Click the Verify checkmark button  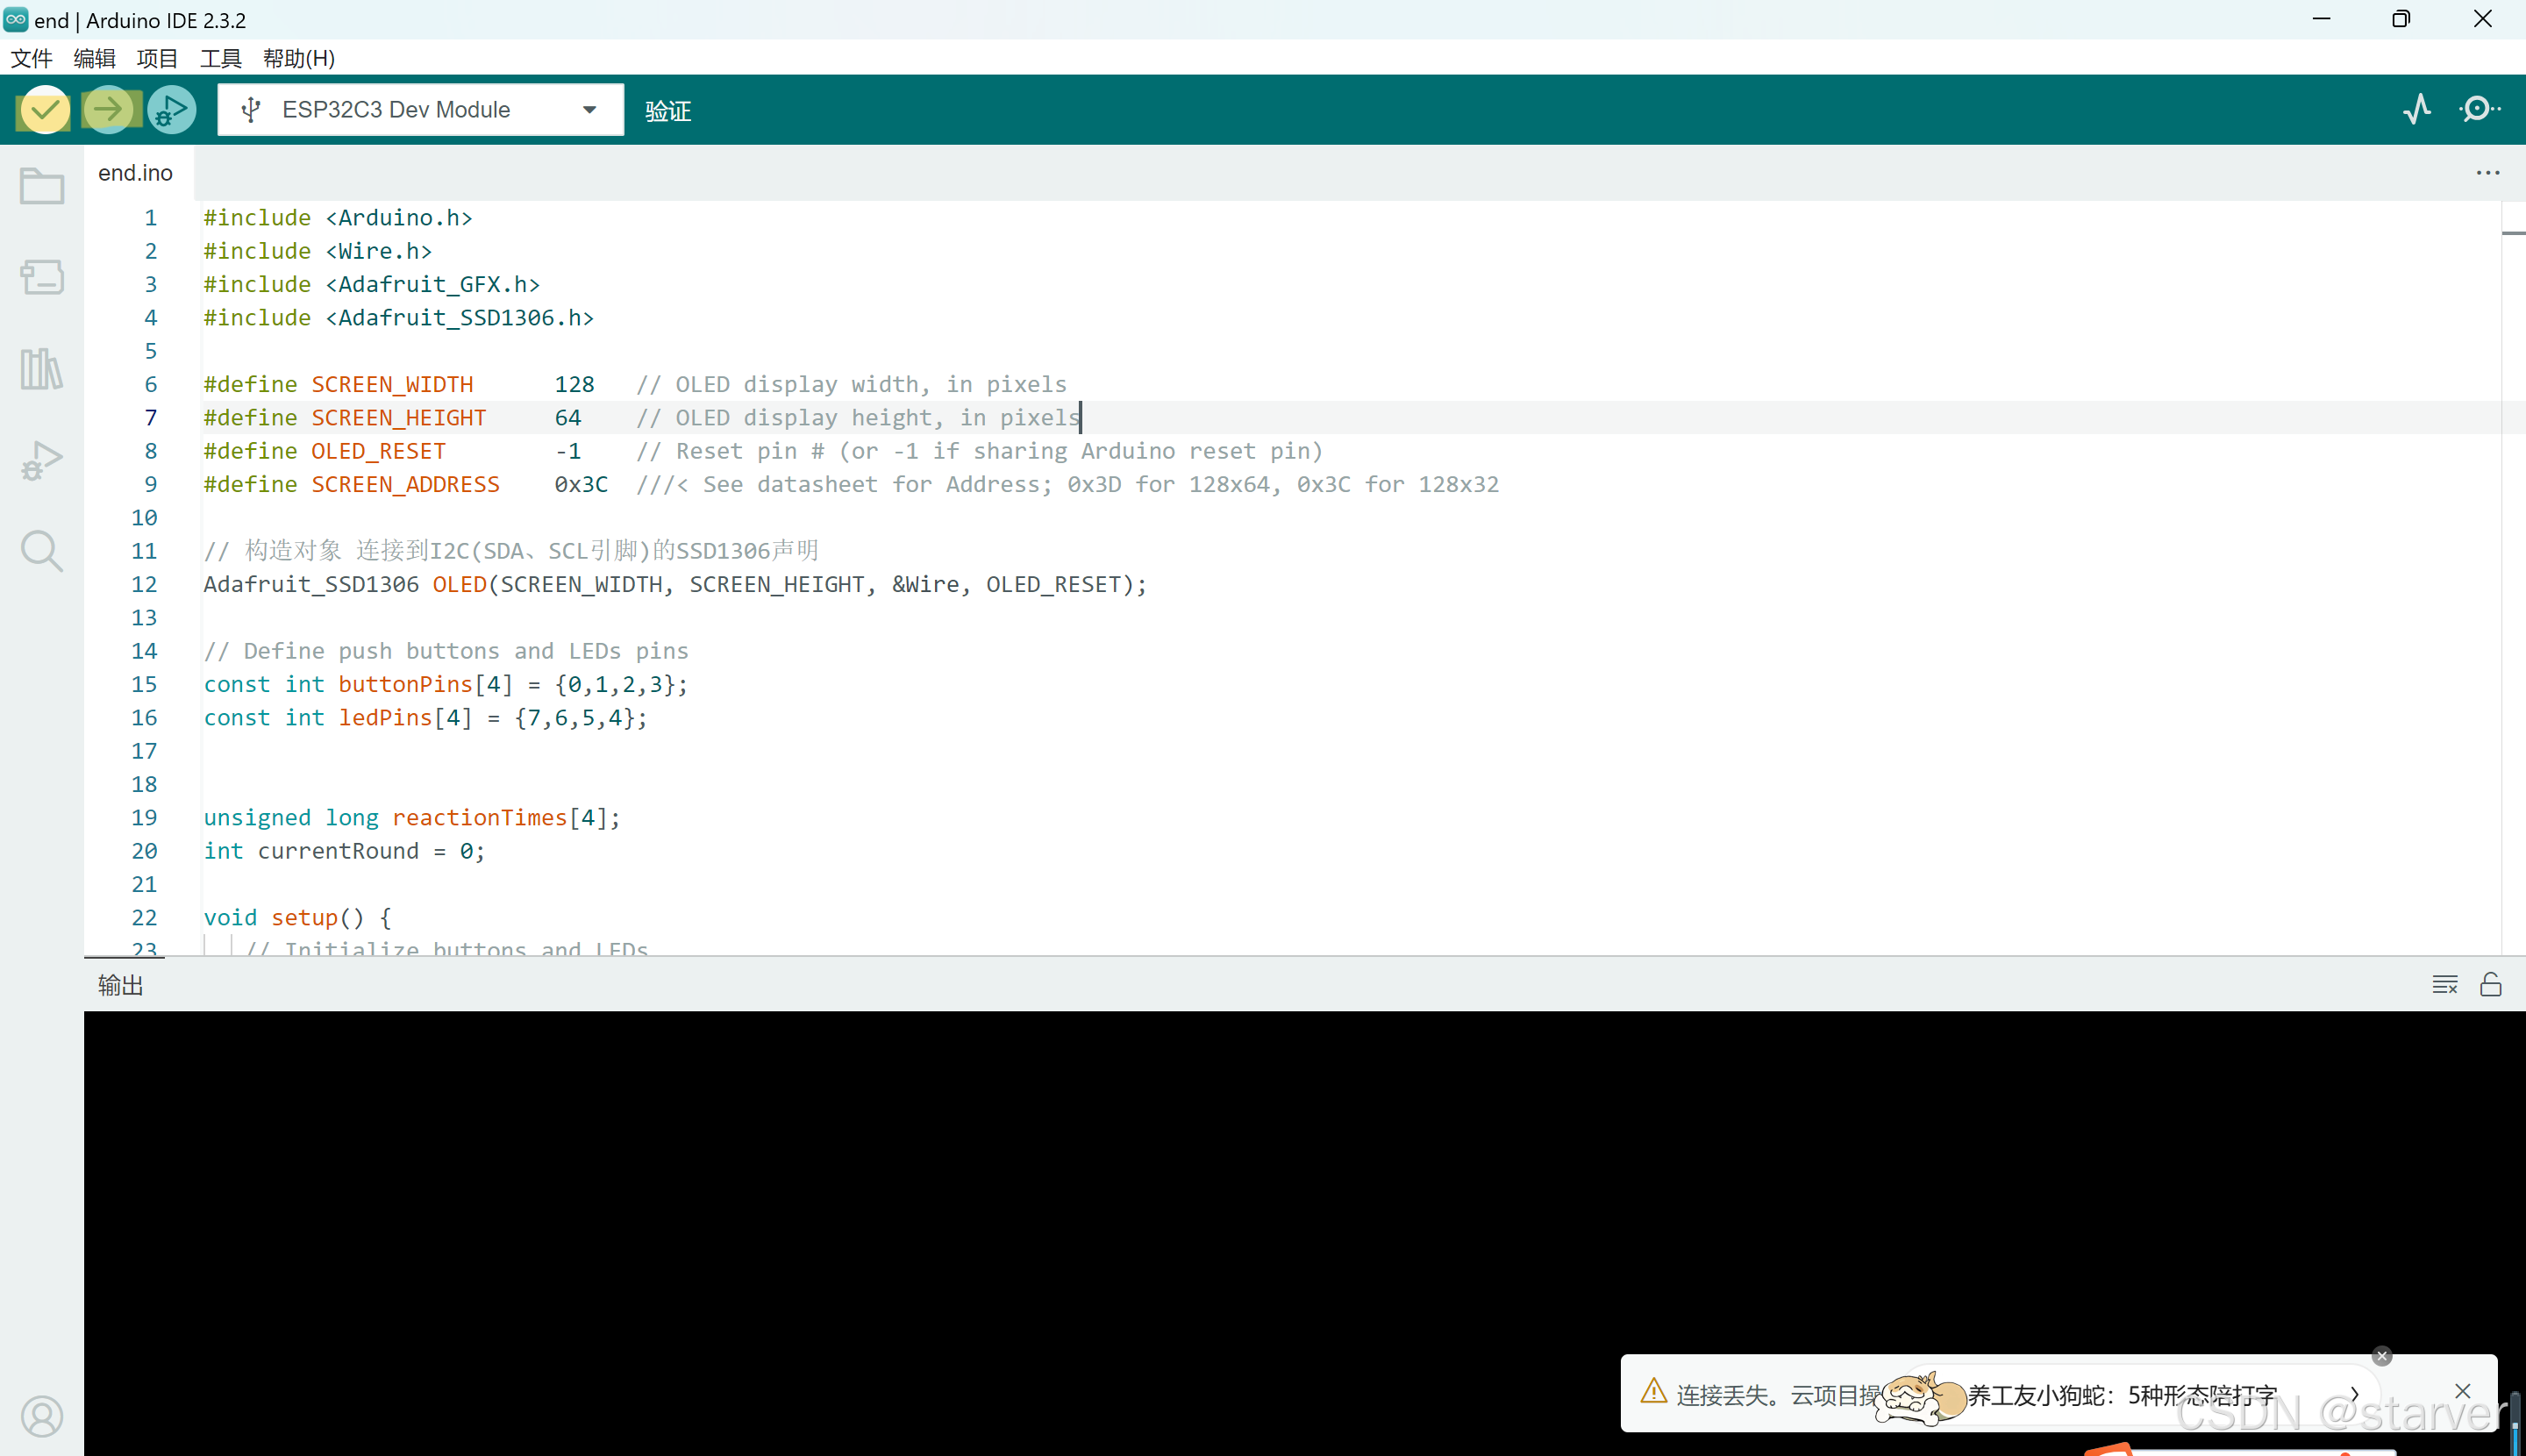(x=44, y=109)
